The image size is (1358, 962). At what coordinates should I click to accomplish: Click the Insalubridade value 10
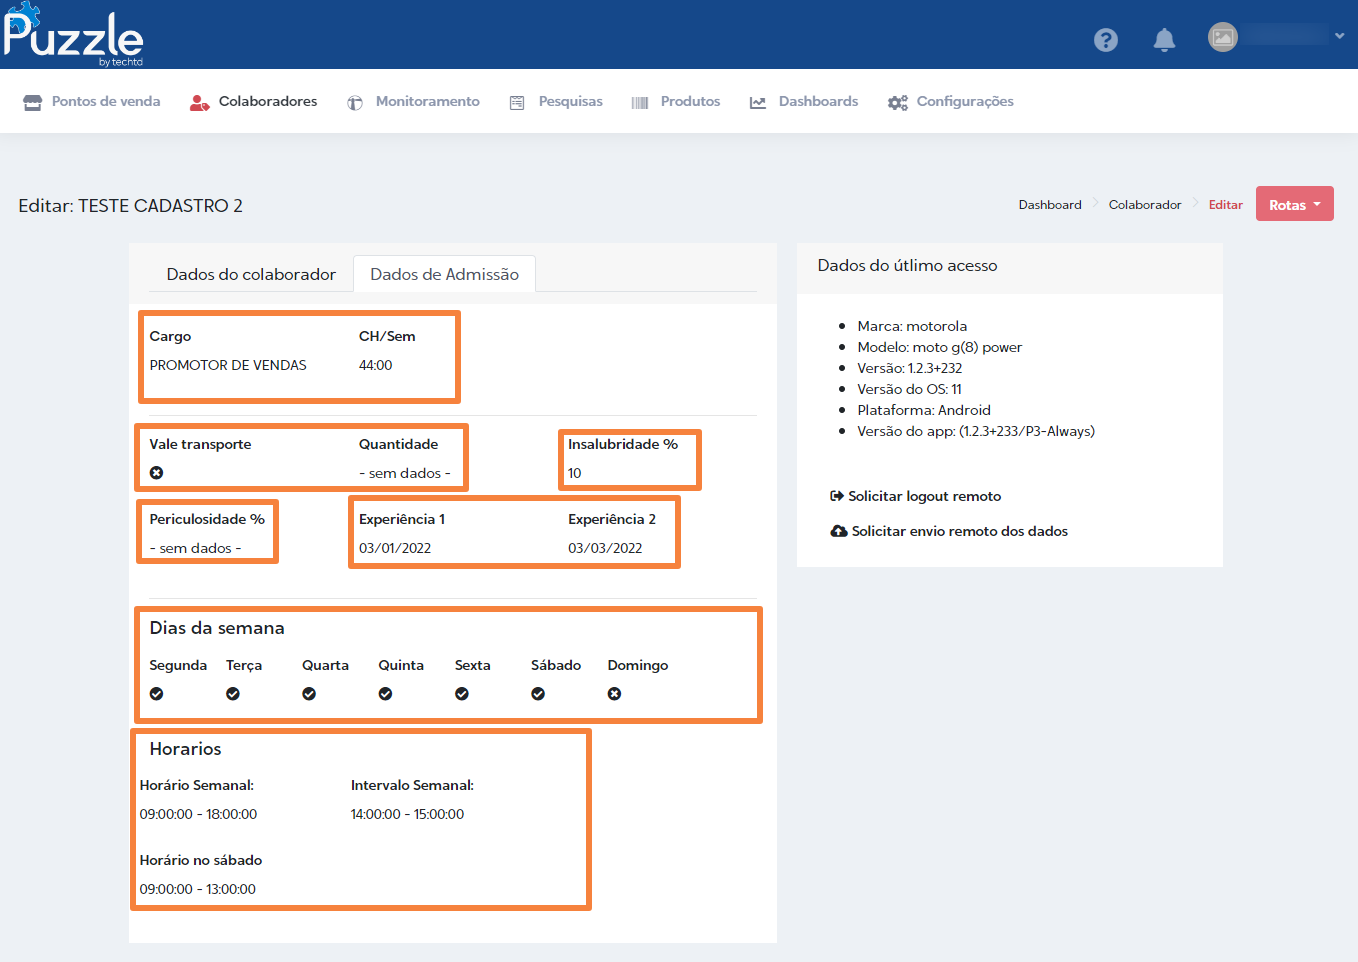pyautogui.click(x=575, y=473)
